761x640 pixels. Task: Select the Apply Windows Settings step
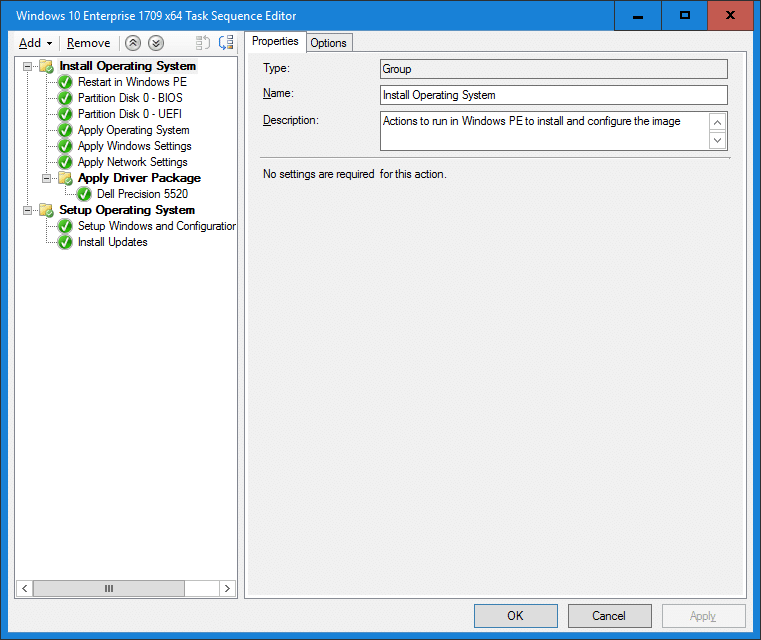[x=134, y=146]
